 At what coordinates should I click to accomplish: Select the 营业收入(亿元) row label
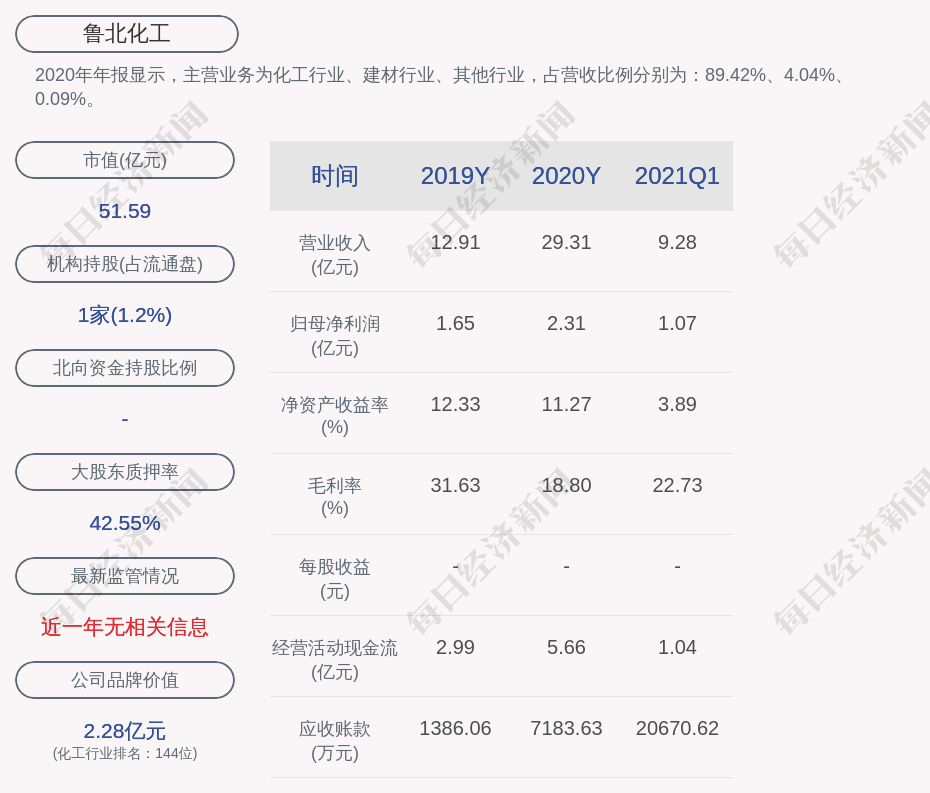[x=335, y=254]
